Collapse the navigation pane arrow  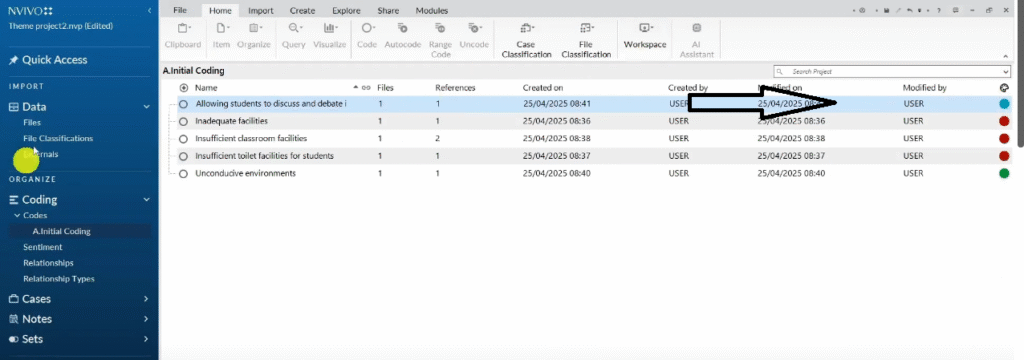tap(150, 10)
